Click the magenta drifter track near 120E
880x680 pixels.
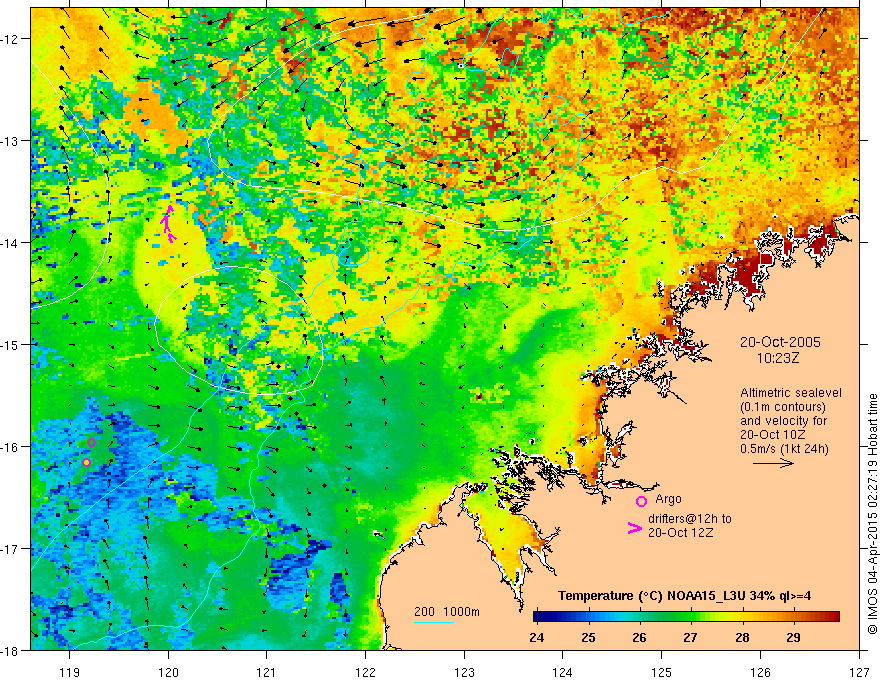pos(168,224)
